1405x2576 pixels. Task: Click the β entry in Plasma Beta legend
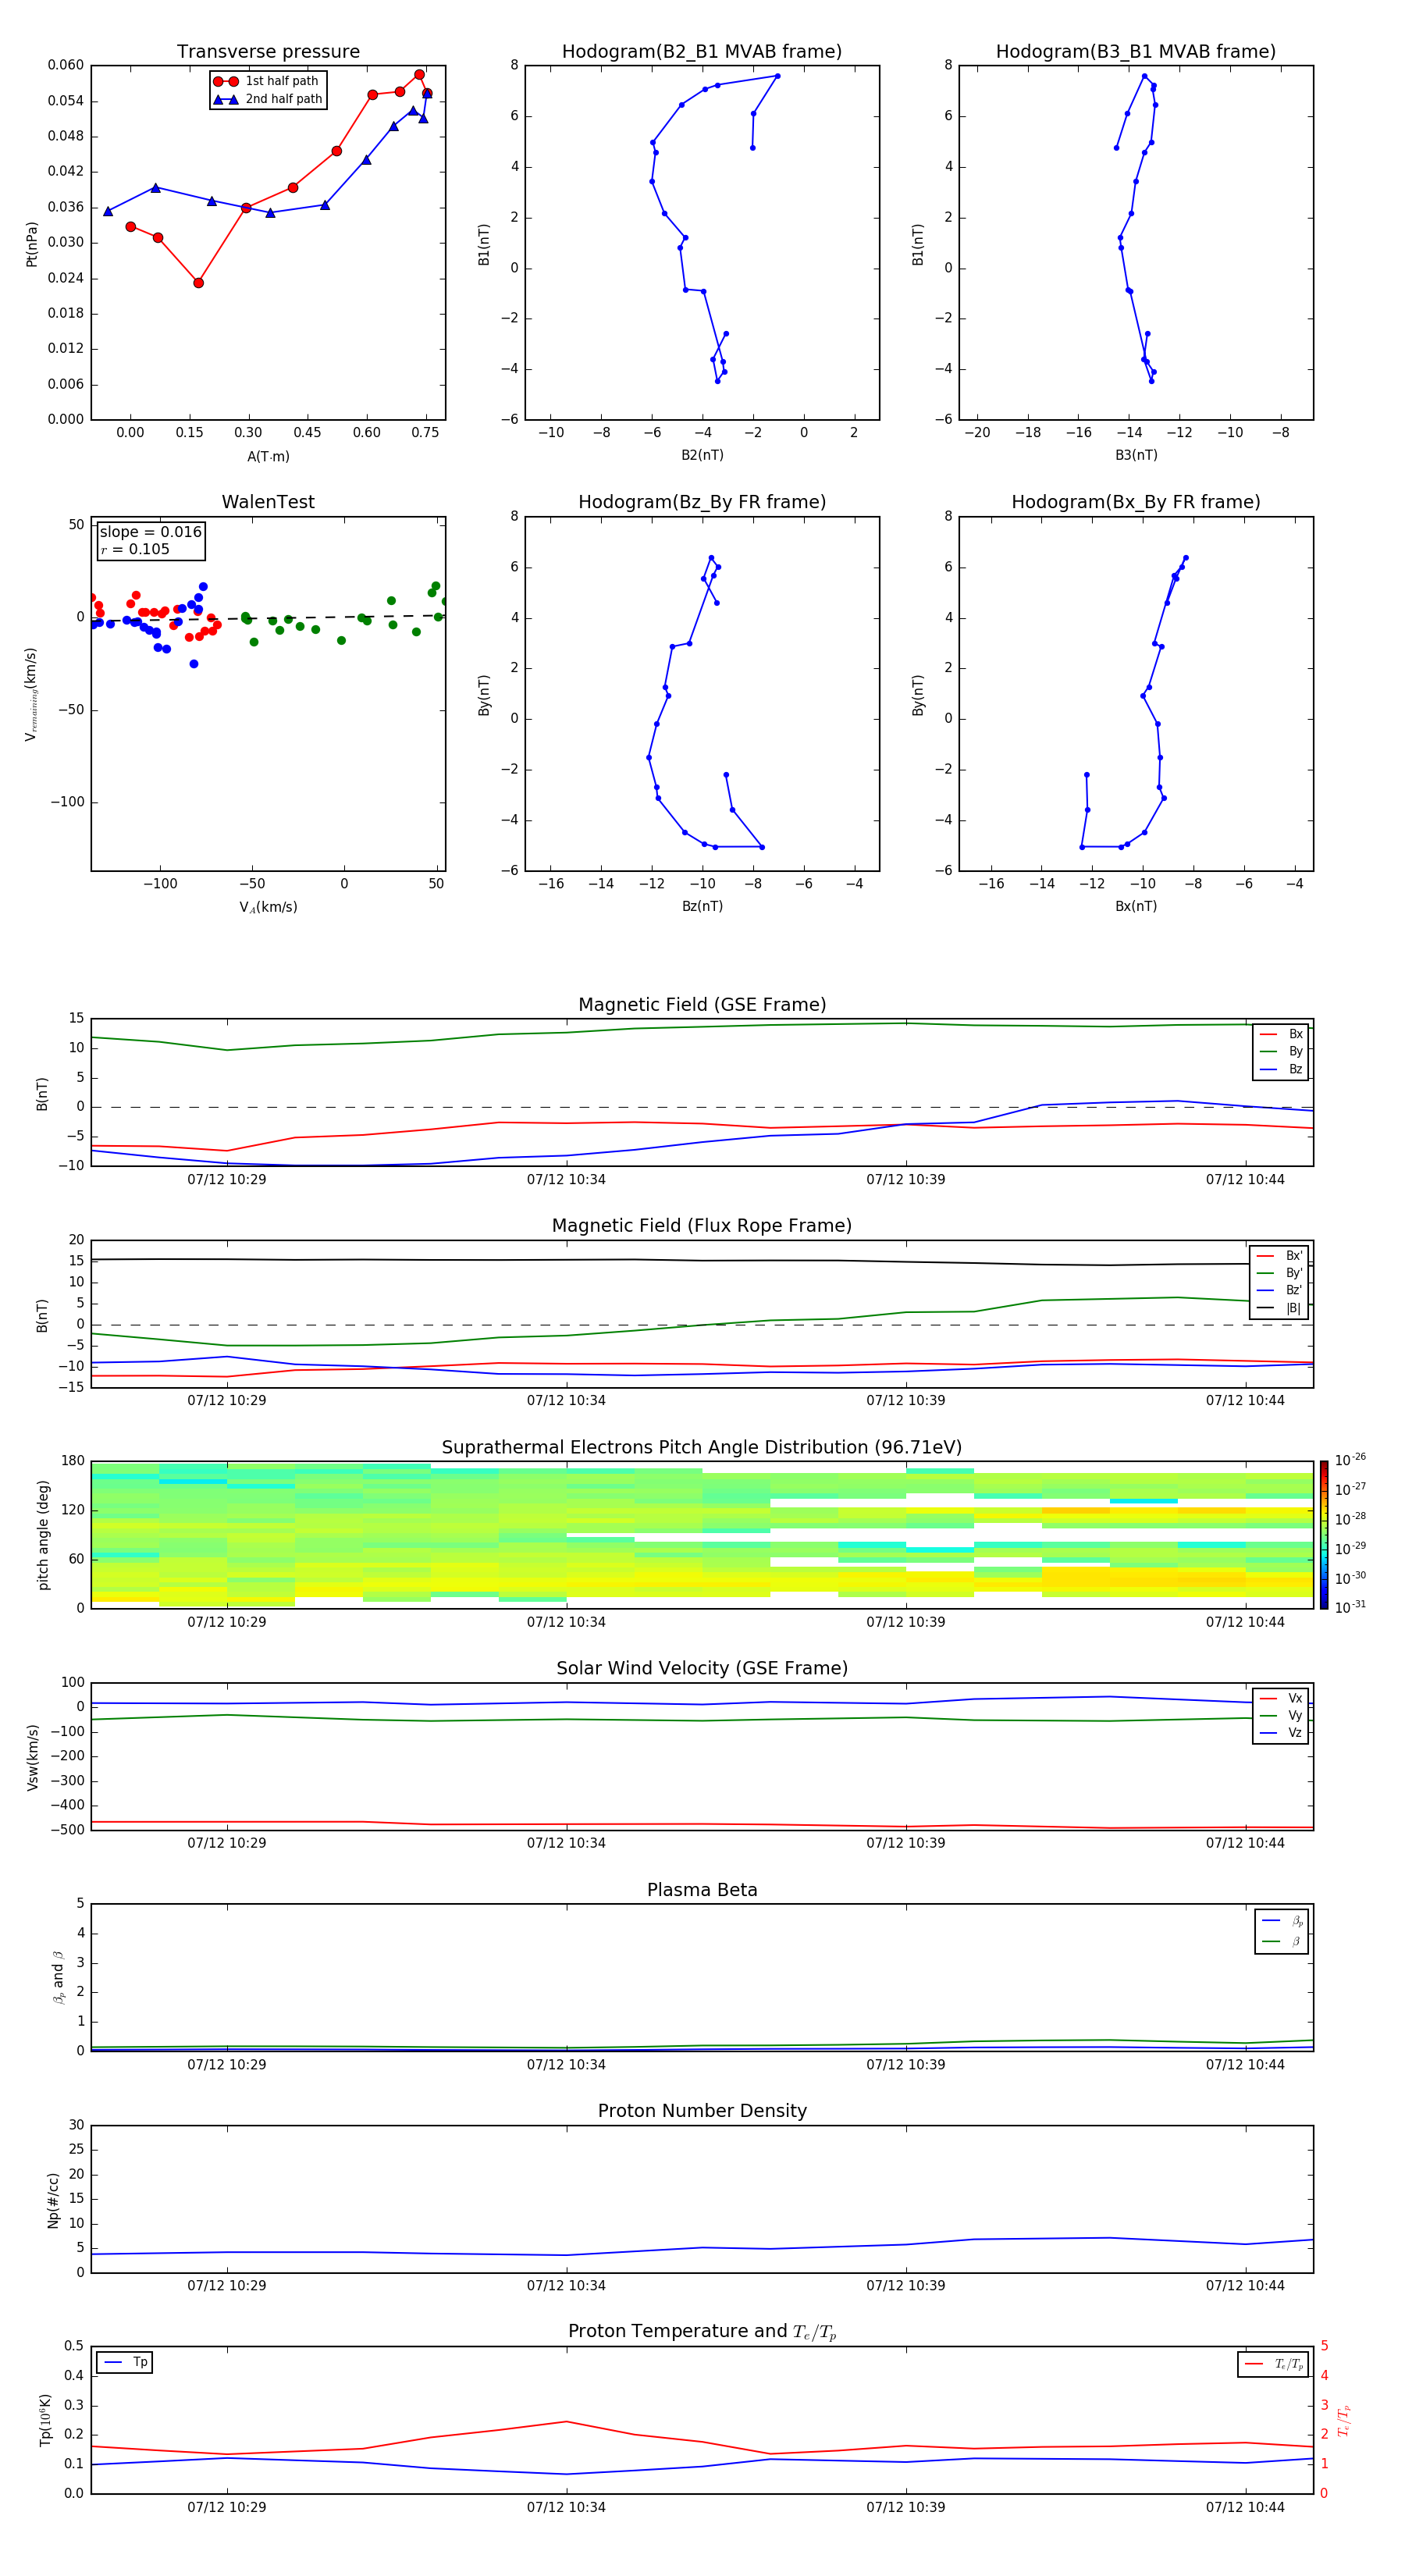coord(1282,1941)
